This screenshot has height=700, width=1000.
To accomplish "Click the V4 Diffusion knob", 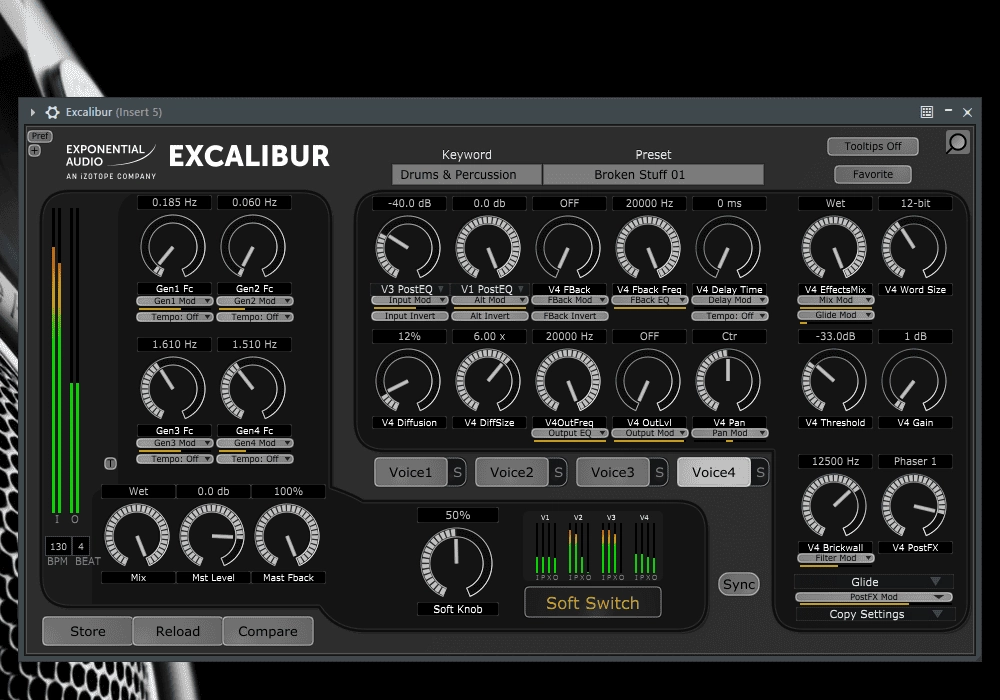I will (408, 381).
